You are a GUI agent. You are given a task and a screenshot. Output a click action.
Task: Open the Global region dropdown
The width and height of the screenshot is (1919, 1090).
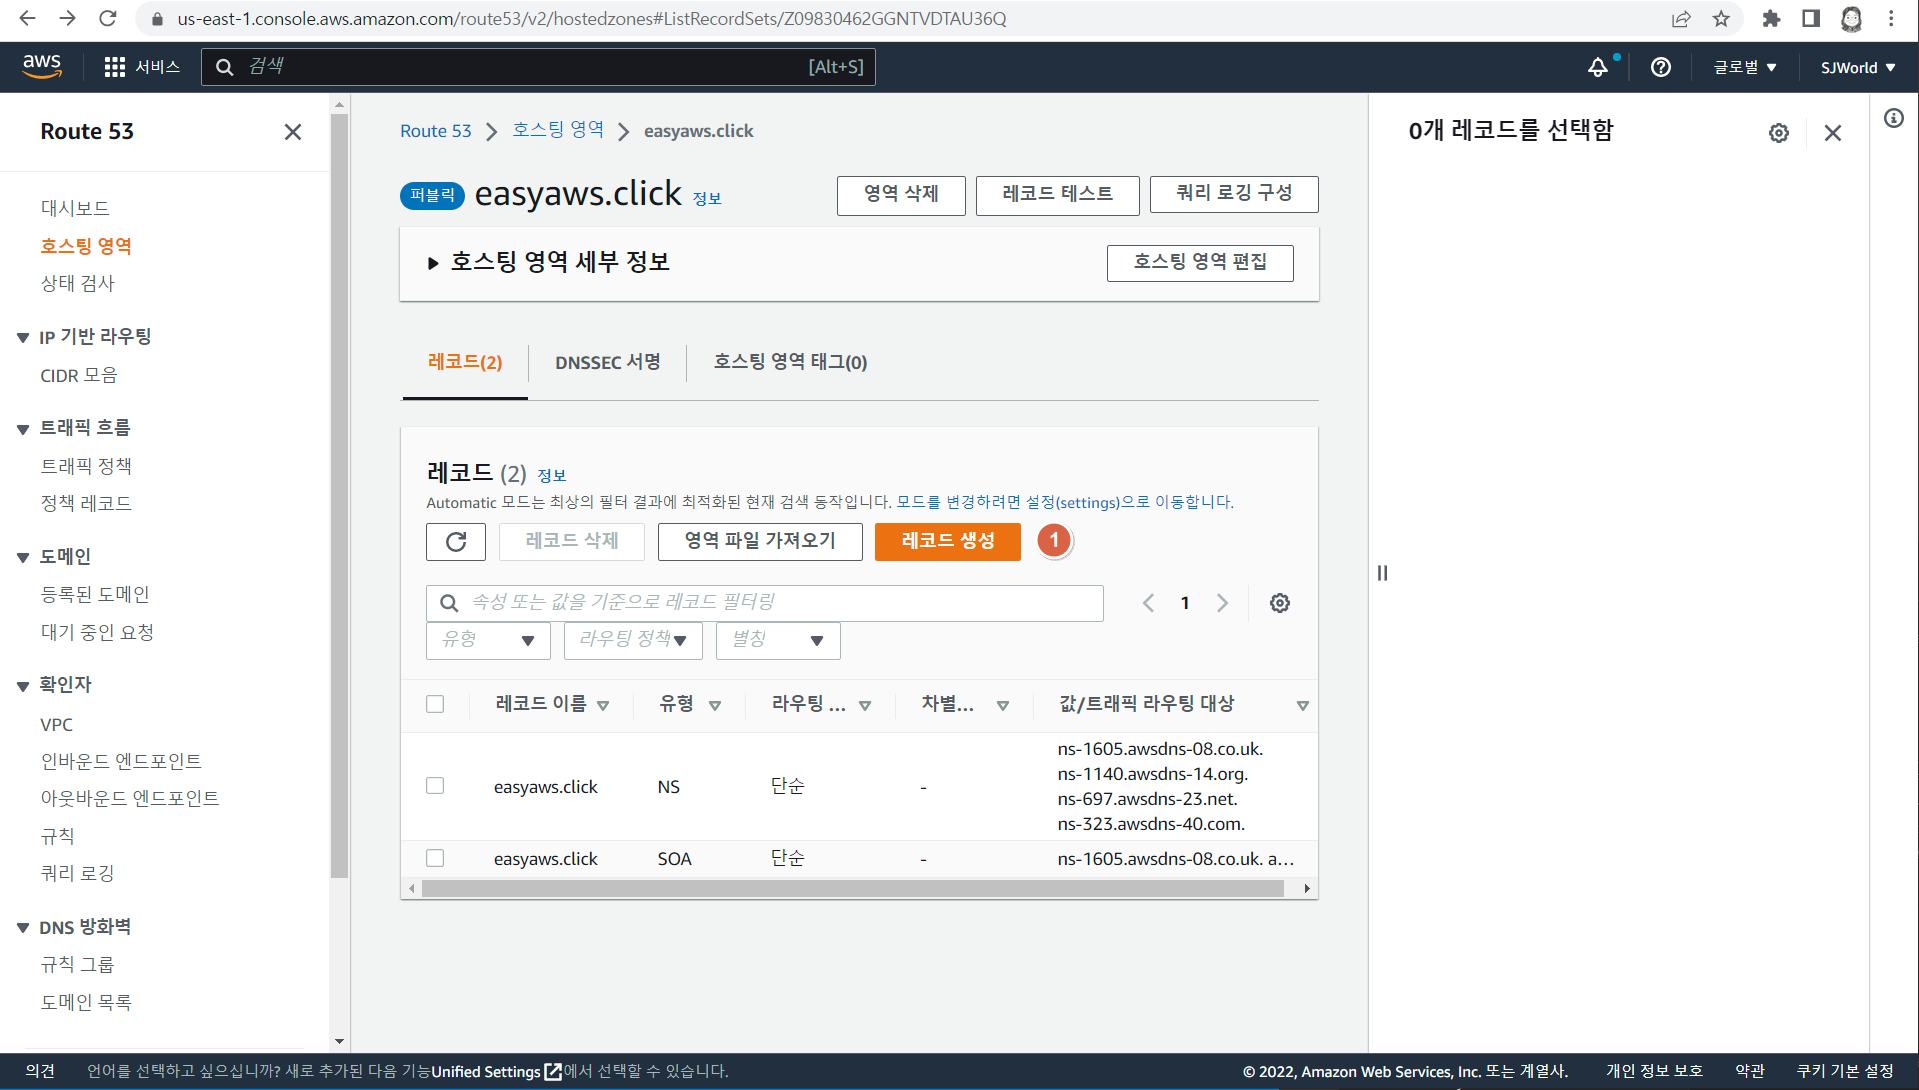pos(1745,67)
